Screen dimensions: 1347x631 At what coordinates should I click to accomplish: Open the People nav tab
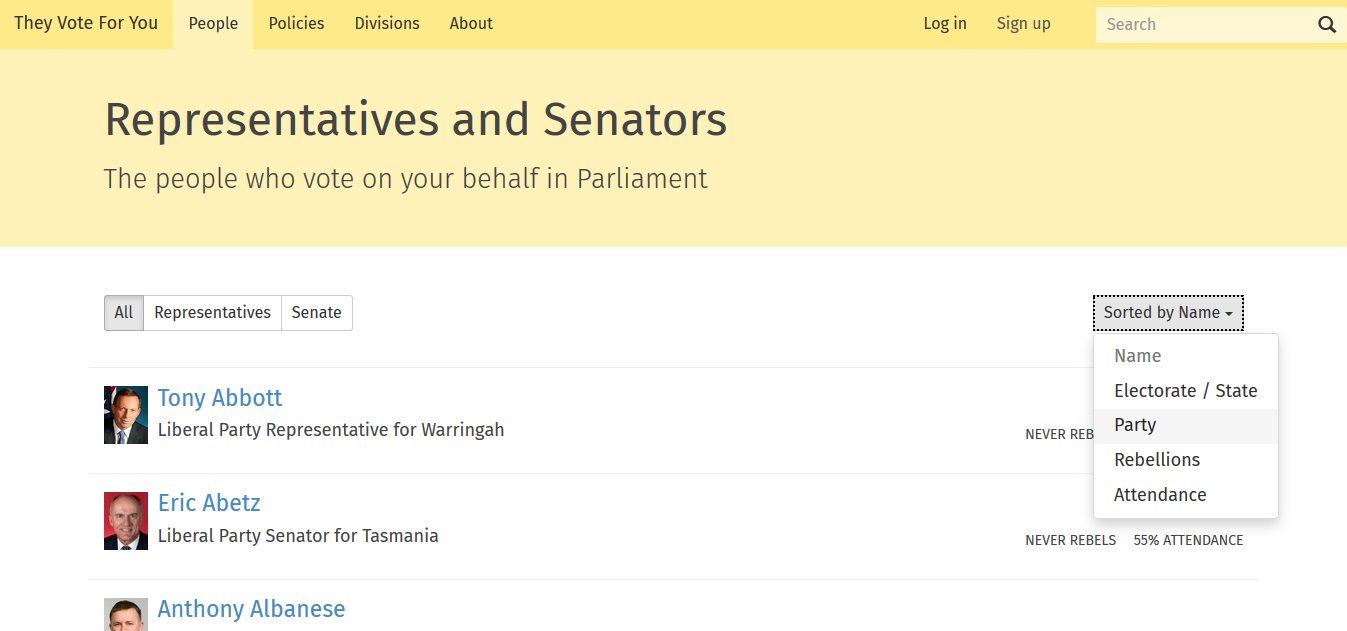pyautogui.click(x=213, y=24)
